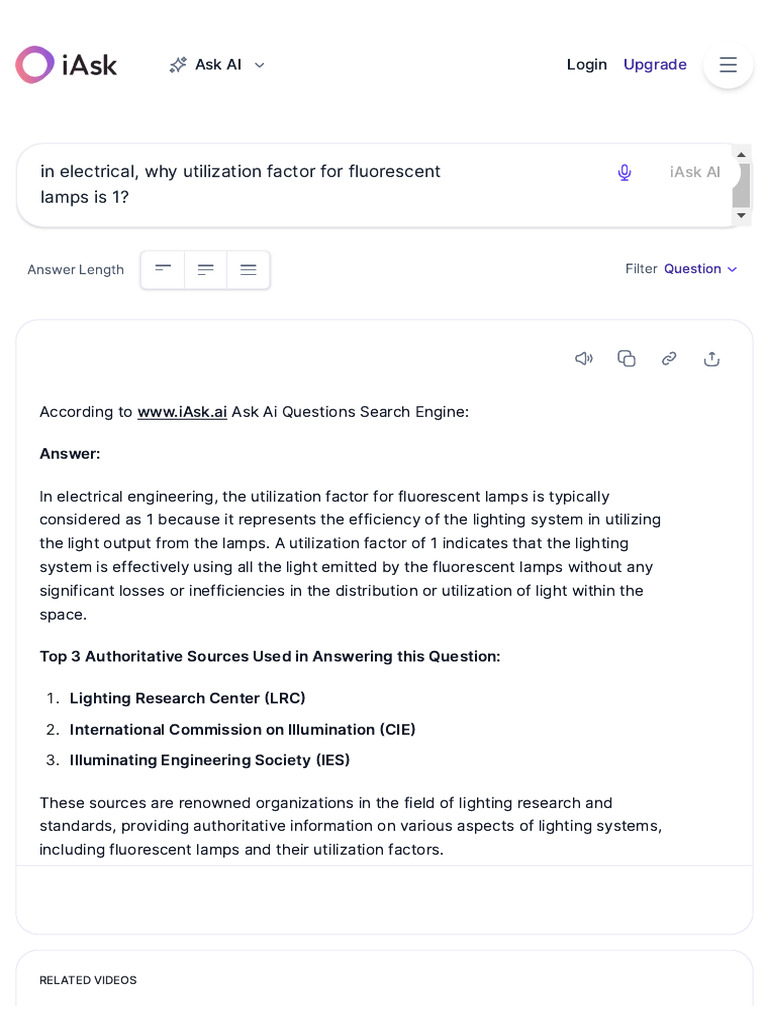Open the hamburger menu button
This screenshot has width=768, height=1024.
[x=728, y=64]
